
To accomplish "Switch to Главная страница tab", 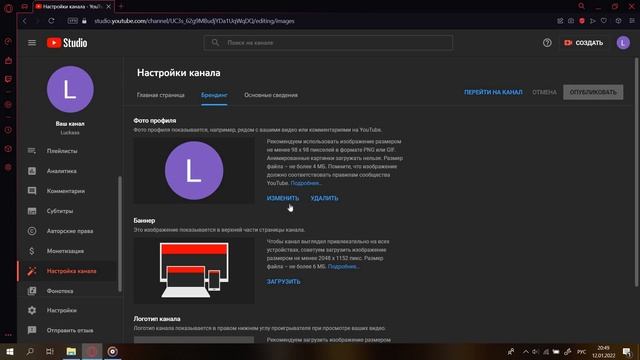I will click(161, 95).
